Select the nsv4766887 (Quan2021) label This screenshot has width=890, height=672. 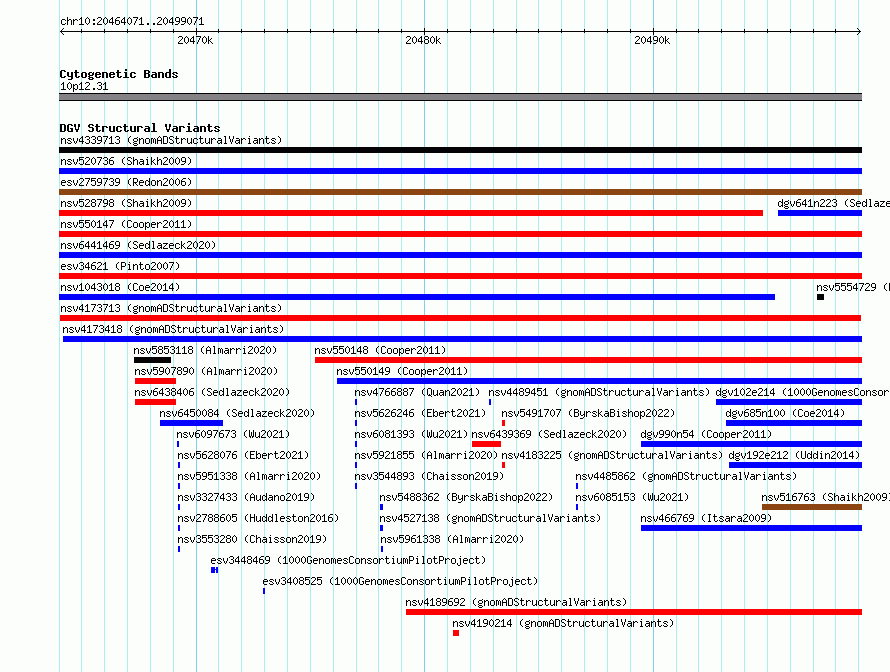click(417, 392)
